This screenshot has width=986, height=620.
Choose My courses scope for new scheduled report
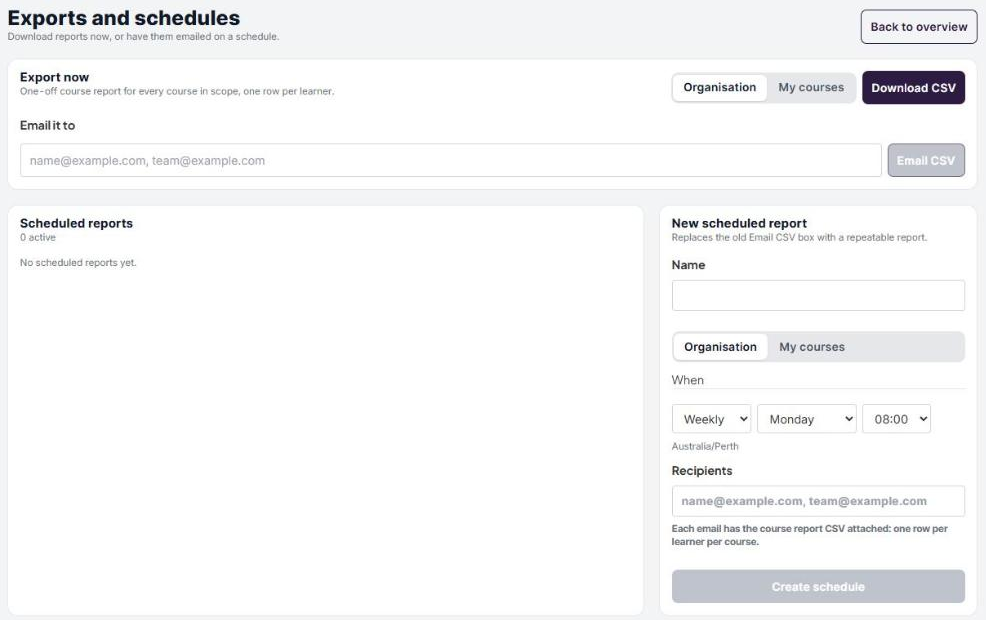tap(812, 347)
